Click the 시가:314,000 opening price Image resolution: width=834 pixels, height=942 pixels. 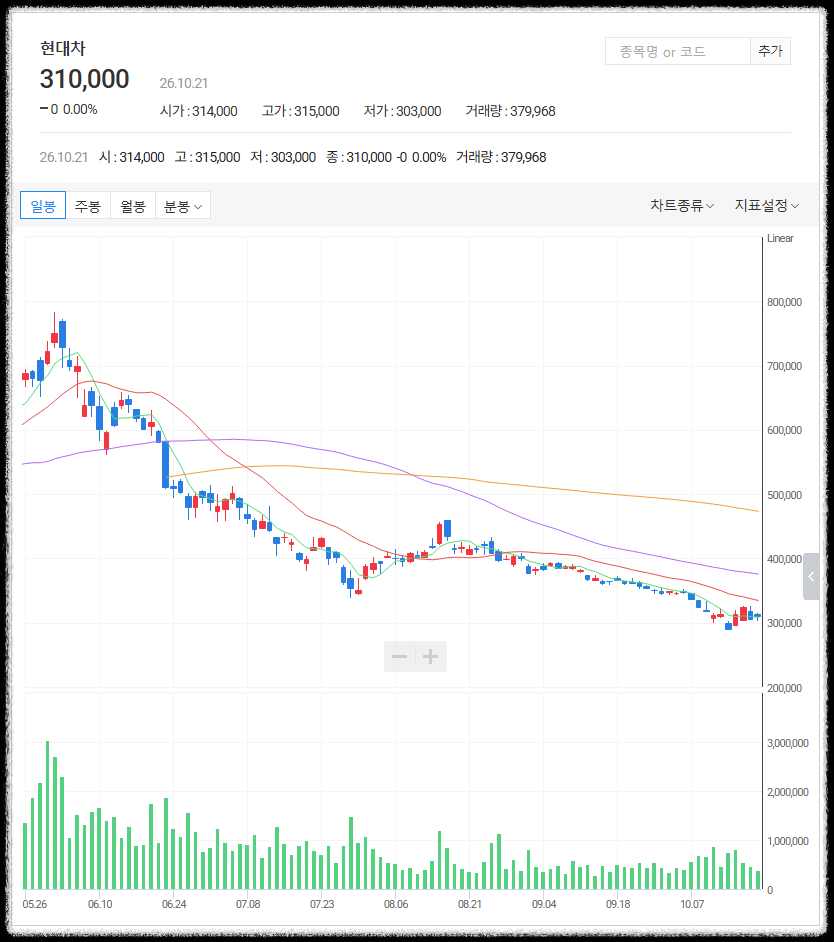pyautogui.click(x=198, y=111)
